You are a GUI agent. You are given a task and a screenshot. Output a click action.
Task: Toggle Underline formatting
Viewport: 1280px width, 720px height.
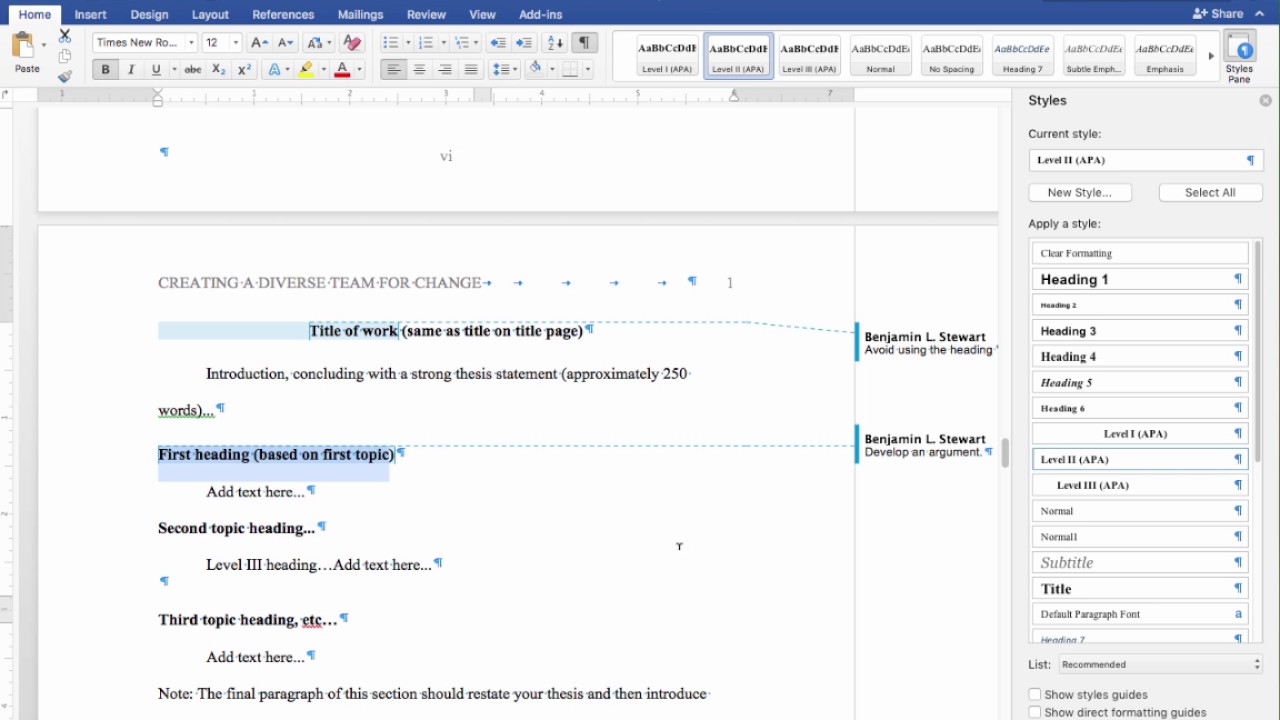(155, 70)
